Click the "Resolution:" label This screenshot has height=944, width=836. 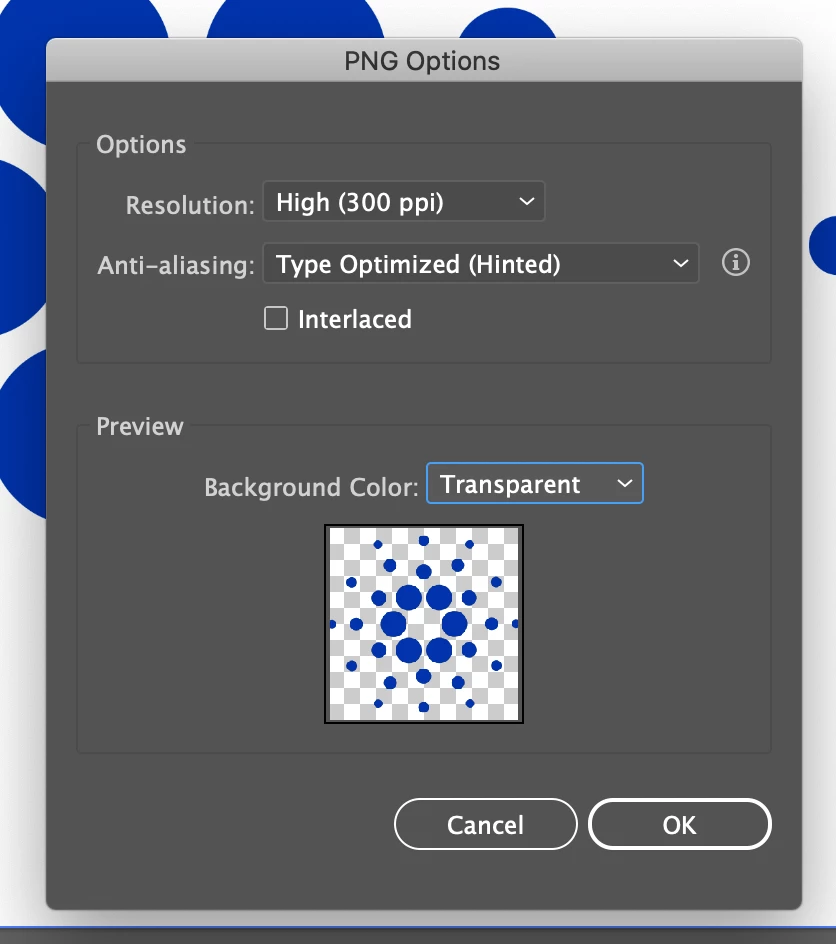[x=190, y=205]
